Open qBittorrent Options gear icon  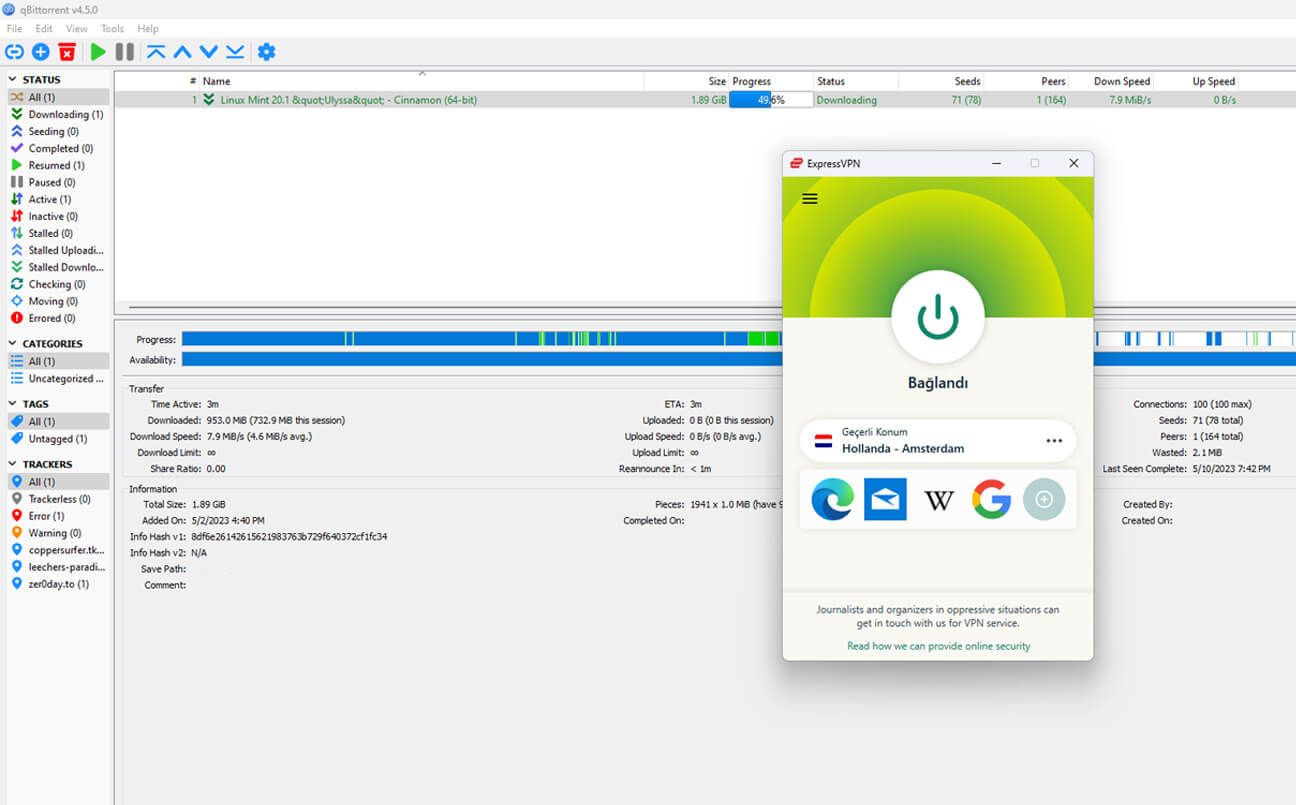[x=266, y=52]
